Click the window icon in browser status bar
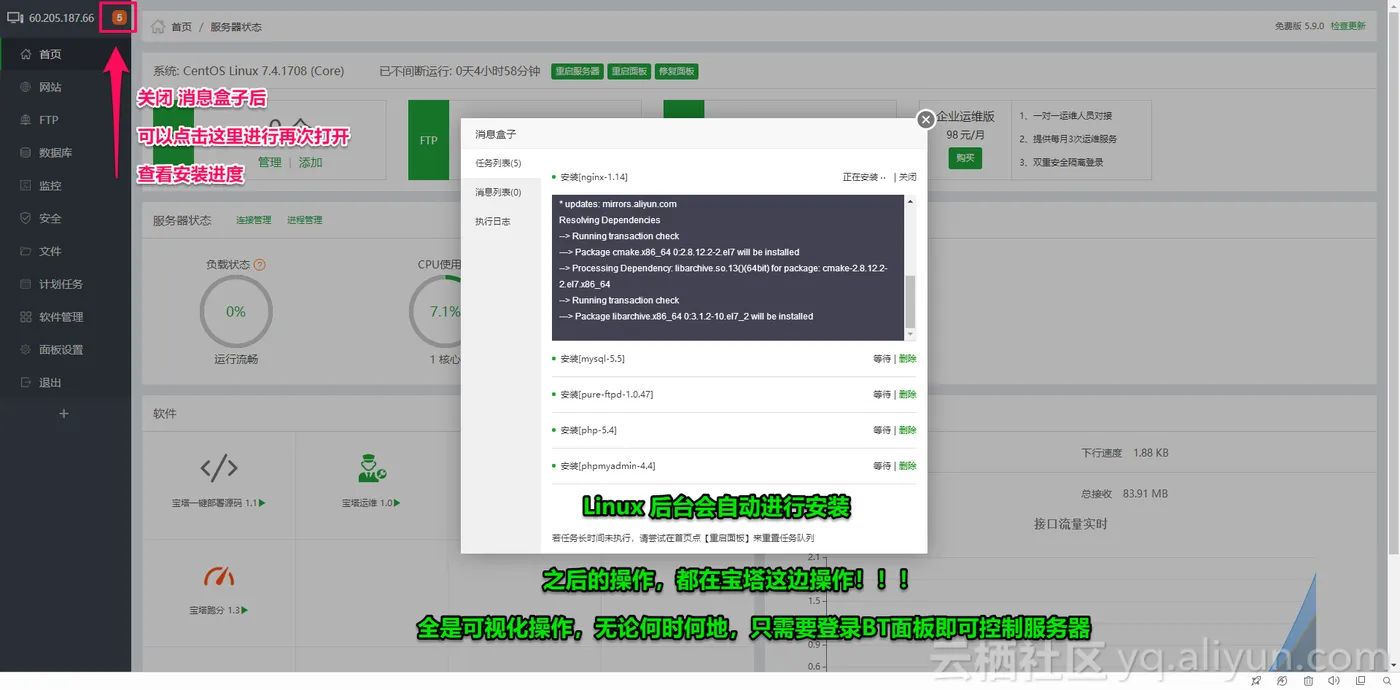Screen dimensions: 1400x690 pos(1359,681)
